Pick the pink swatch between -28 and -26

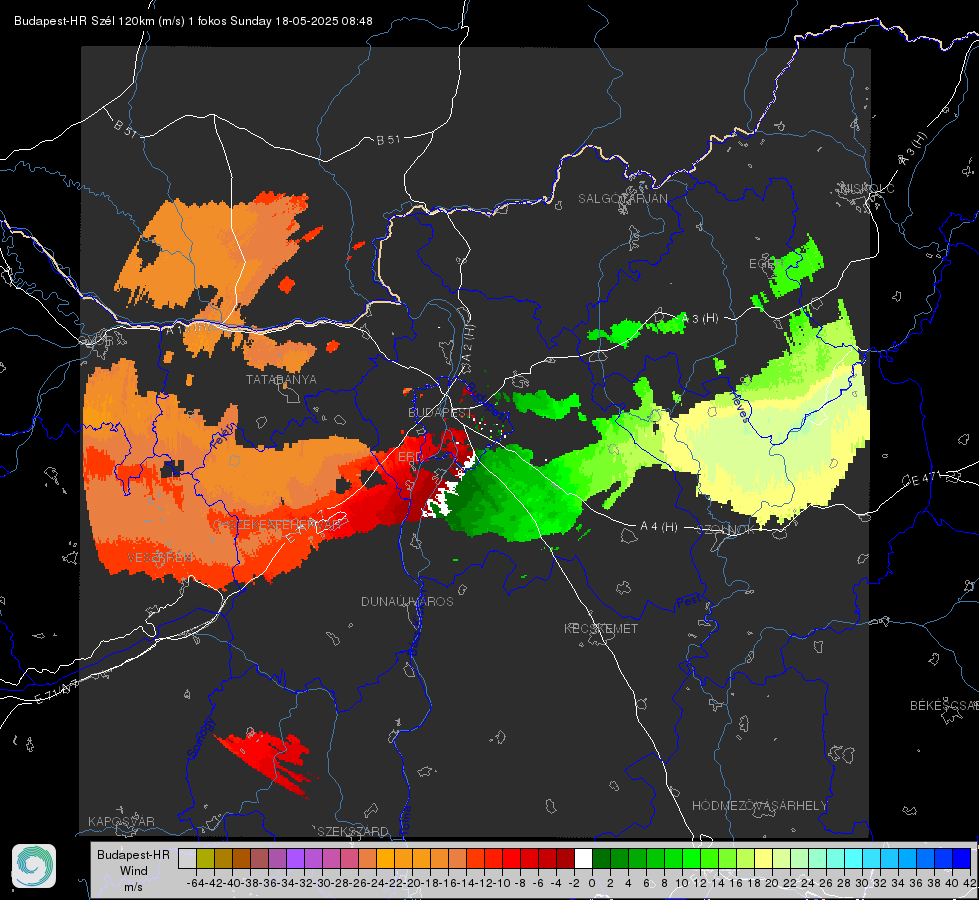point(350,859)
